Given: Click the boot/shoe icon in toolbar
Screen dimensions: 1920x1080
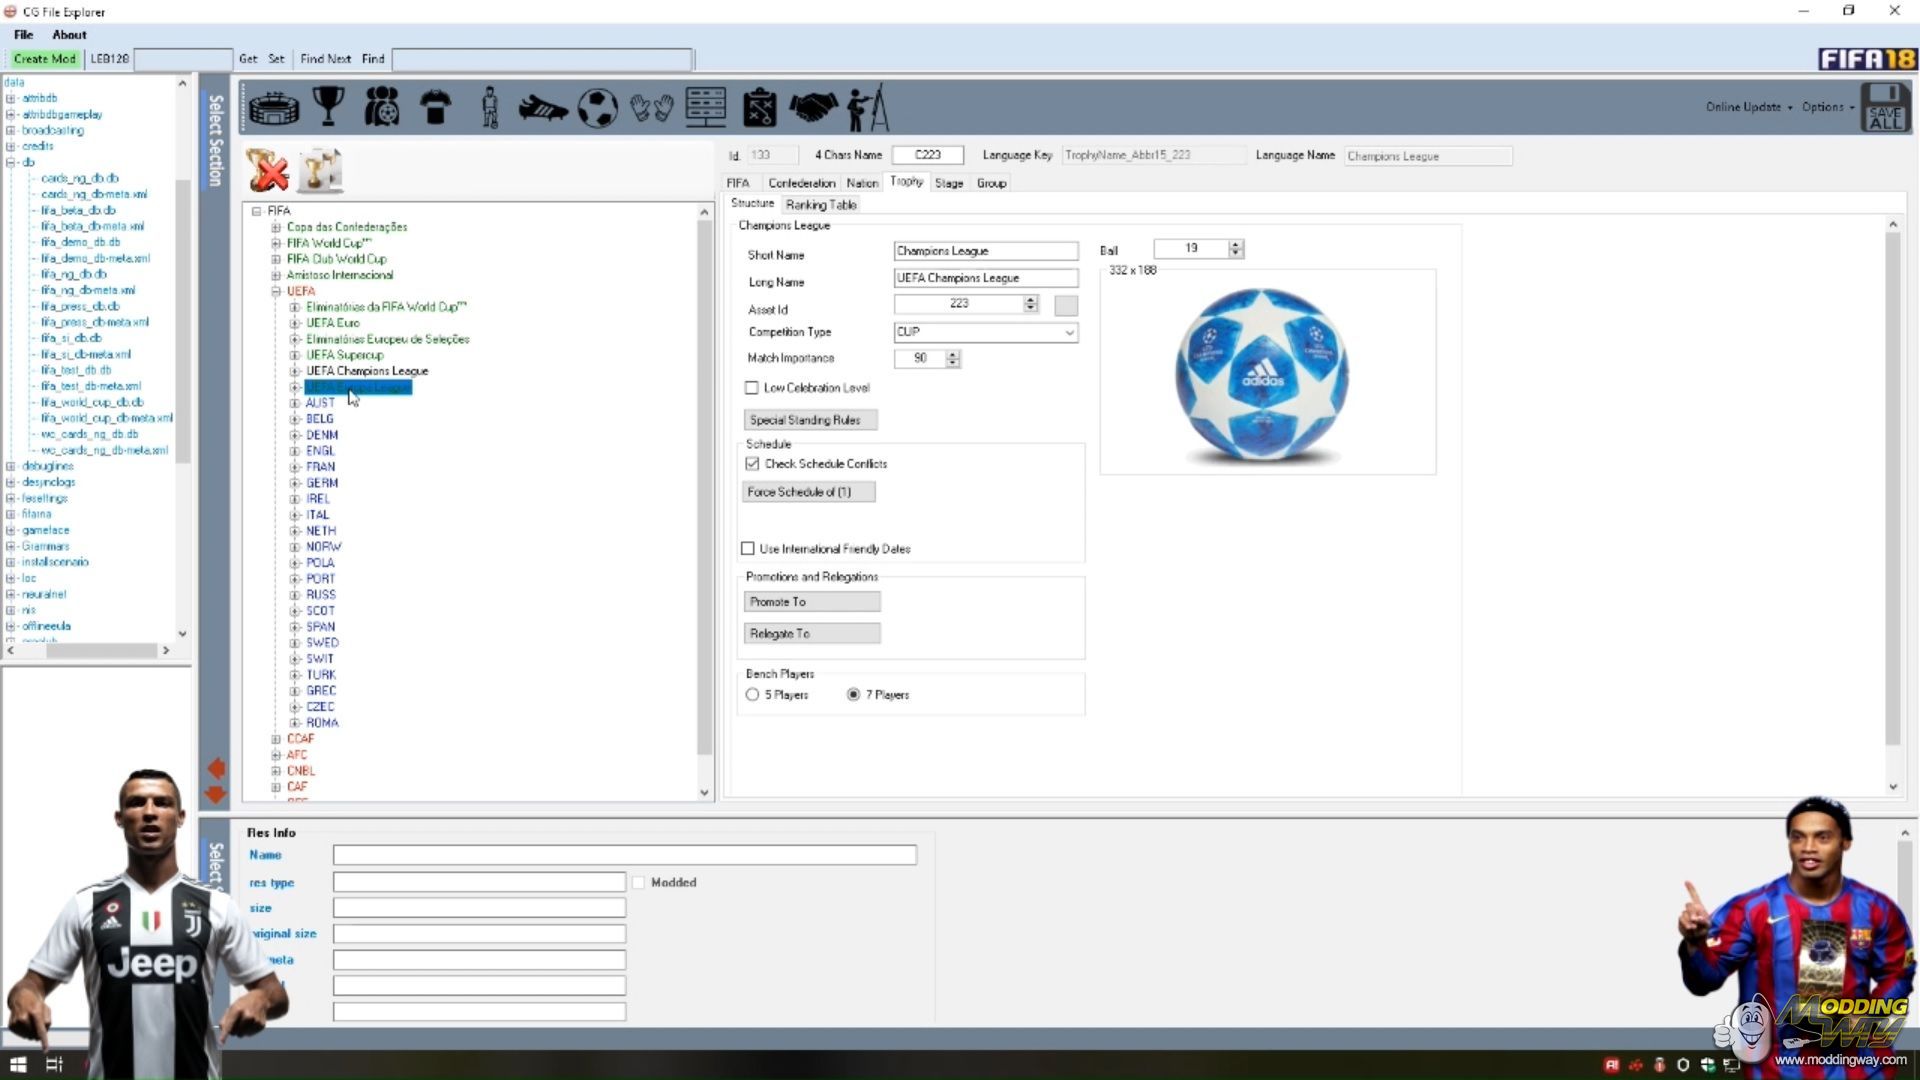Looking at the screenshot, I should (x=542, y=107).
